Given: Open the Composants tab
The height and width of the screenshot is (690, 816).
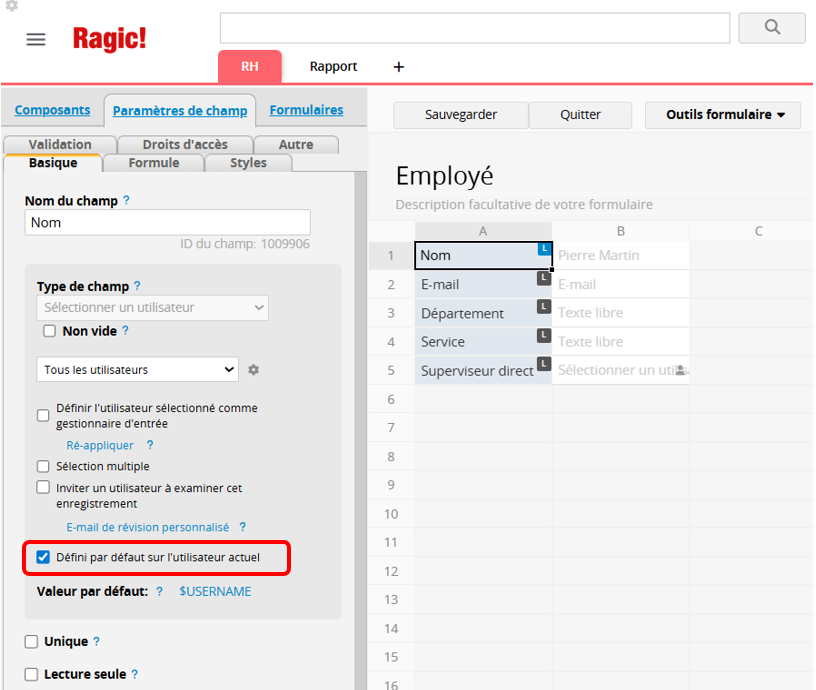Looking at the screenshot, I should coord(52,110).
